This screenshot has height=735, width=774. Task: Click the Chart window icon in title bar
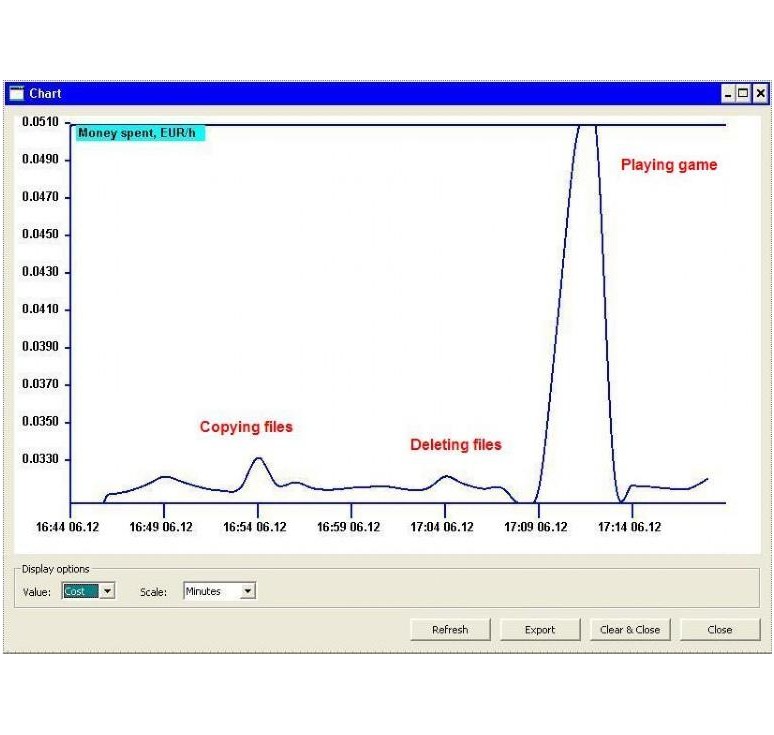click(16, 93)
